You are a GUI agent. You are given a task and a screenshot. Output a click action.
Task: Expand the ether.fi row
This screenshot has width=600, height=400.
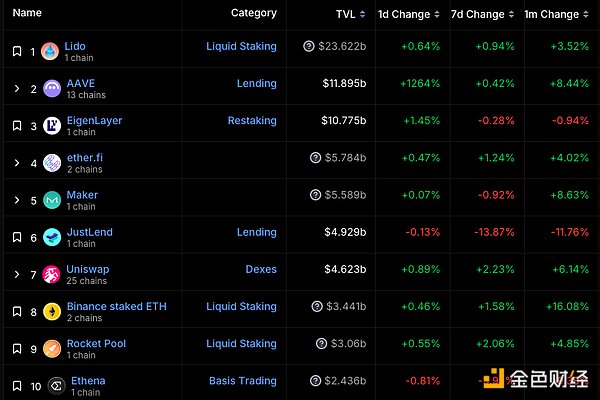point(16,163)
